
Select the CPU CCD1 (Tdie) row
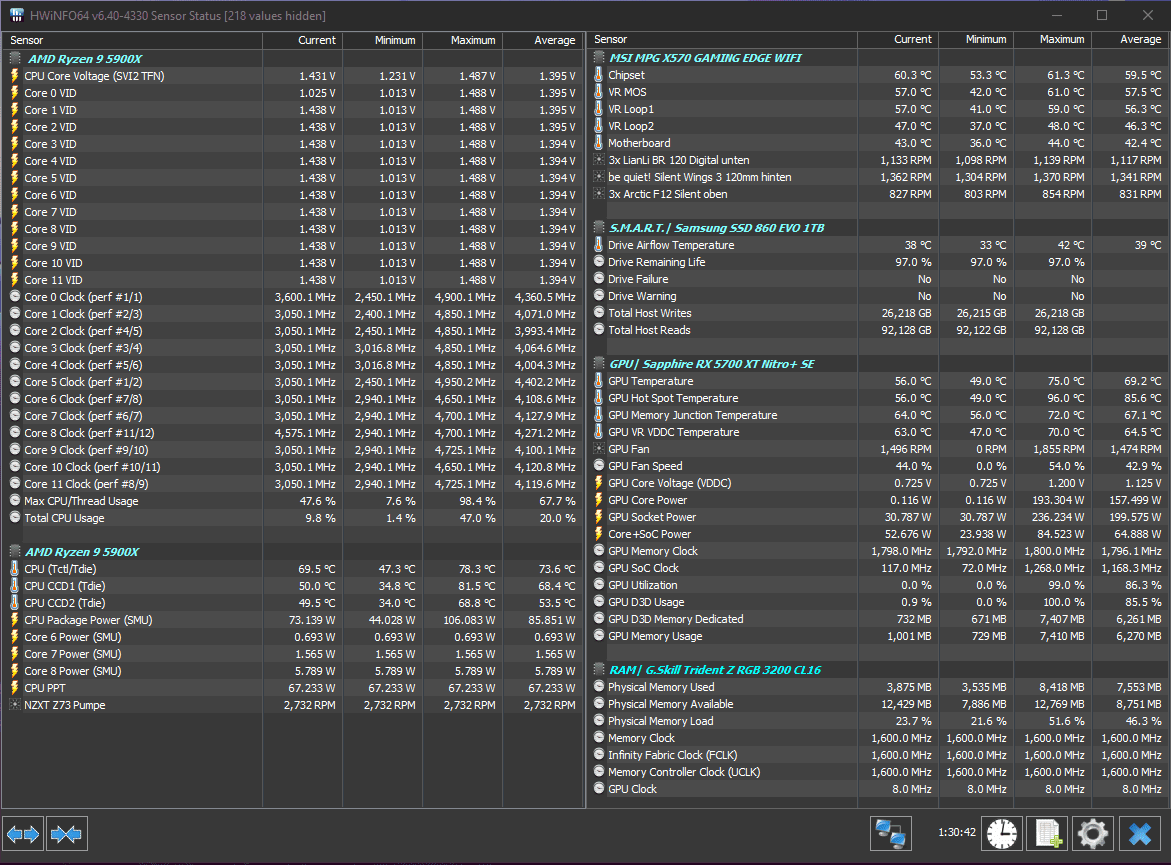pos(293,586)
